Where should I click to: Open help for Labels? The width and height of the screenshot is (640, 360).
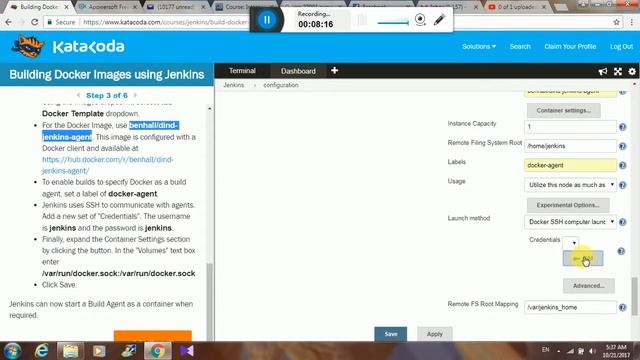[x=622, y=165]
